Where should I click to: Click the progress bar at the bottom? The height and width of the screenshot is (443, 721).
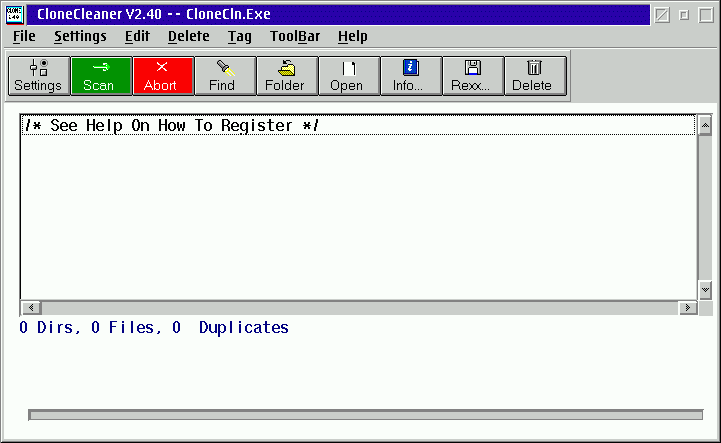coord(366,415)
